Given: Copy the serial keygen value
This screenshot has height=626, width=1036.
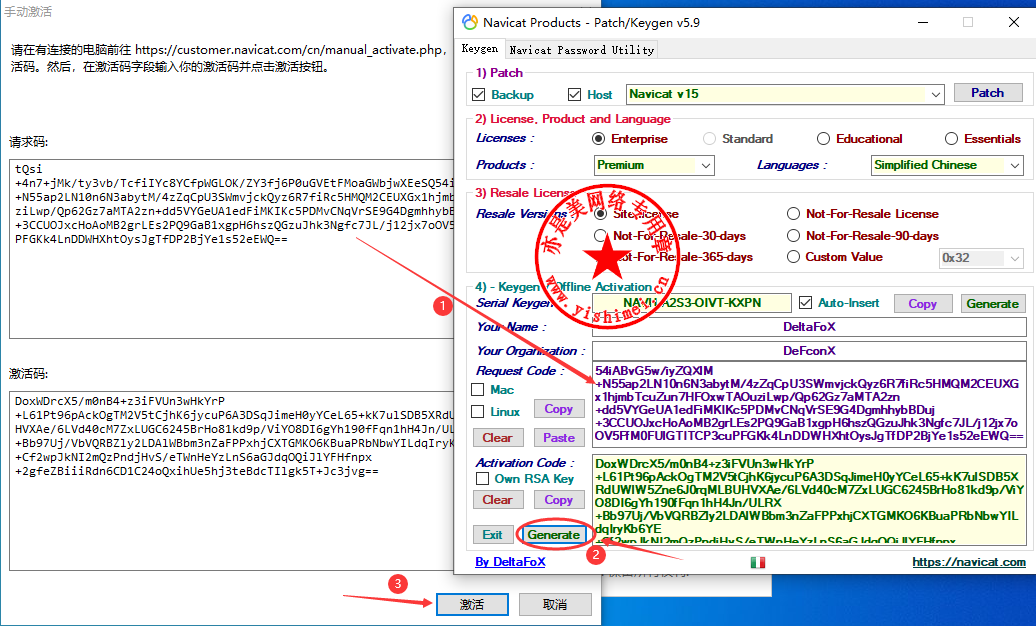Looking at the screenshot, I should pyautogui.click(x=922, y=303).
